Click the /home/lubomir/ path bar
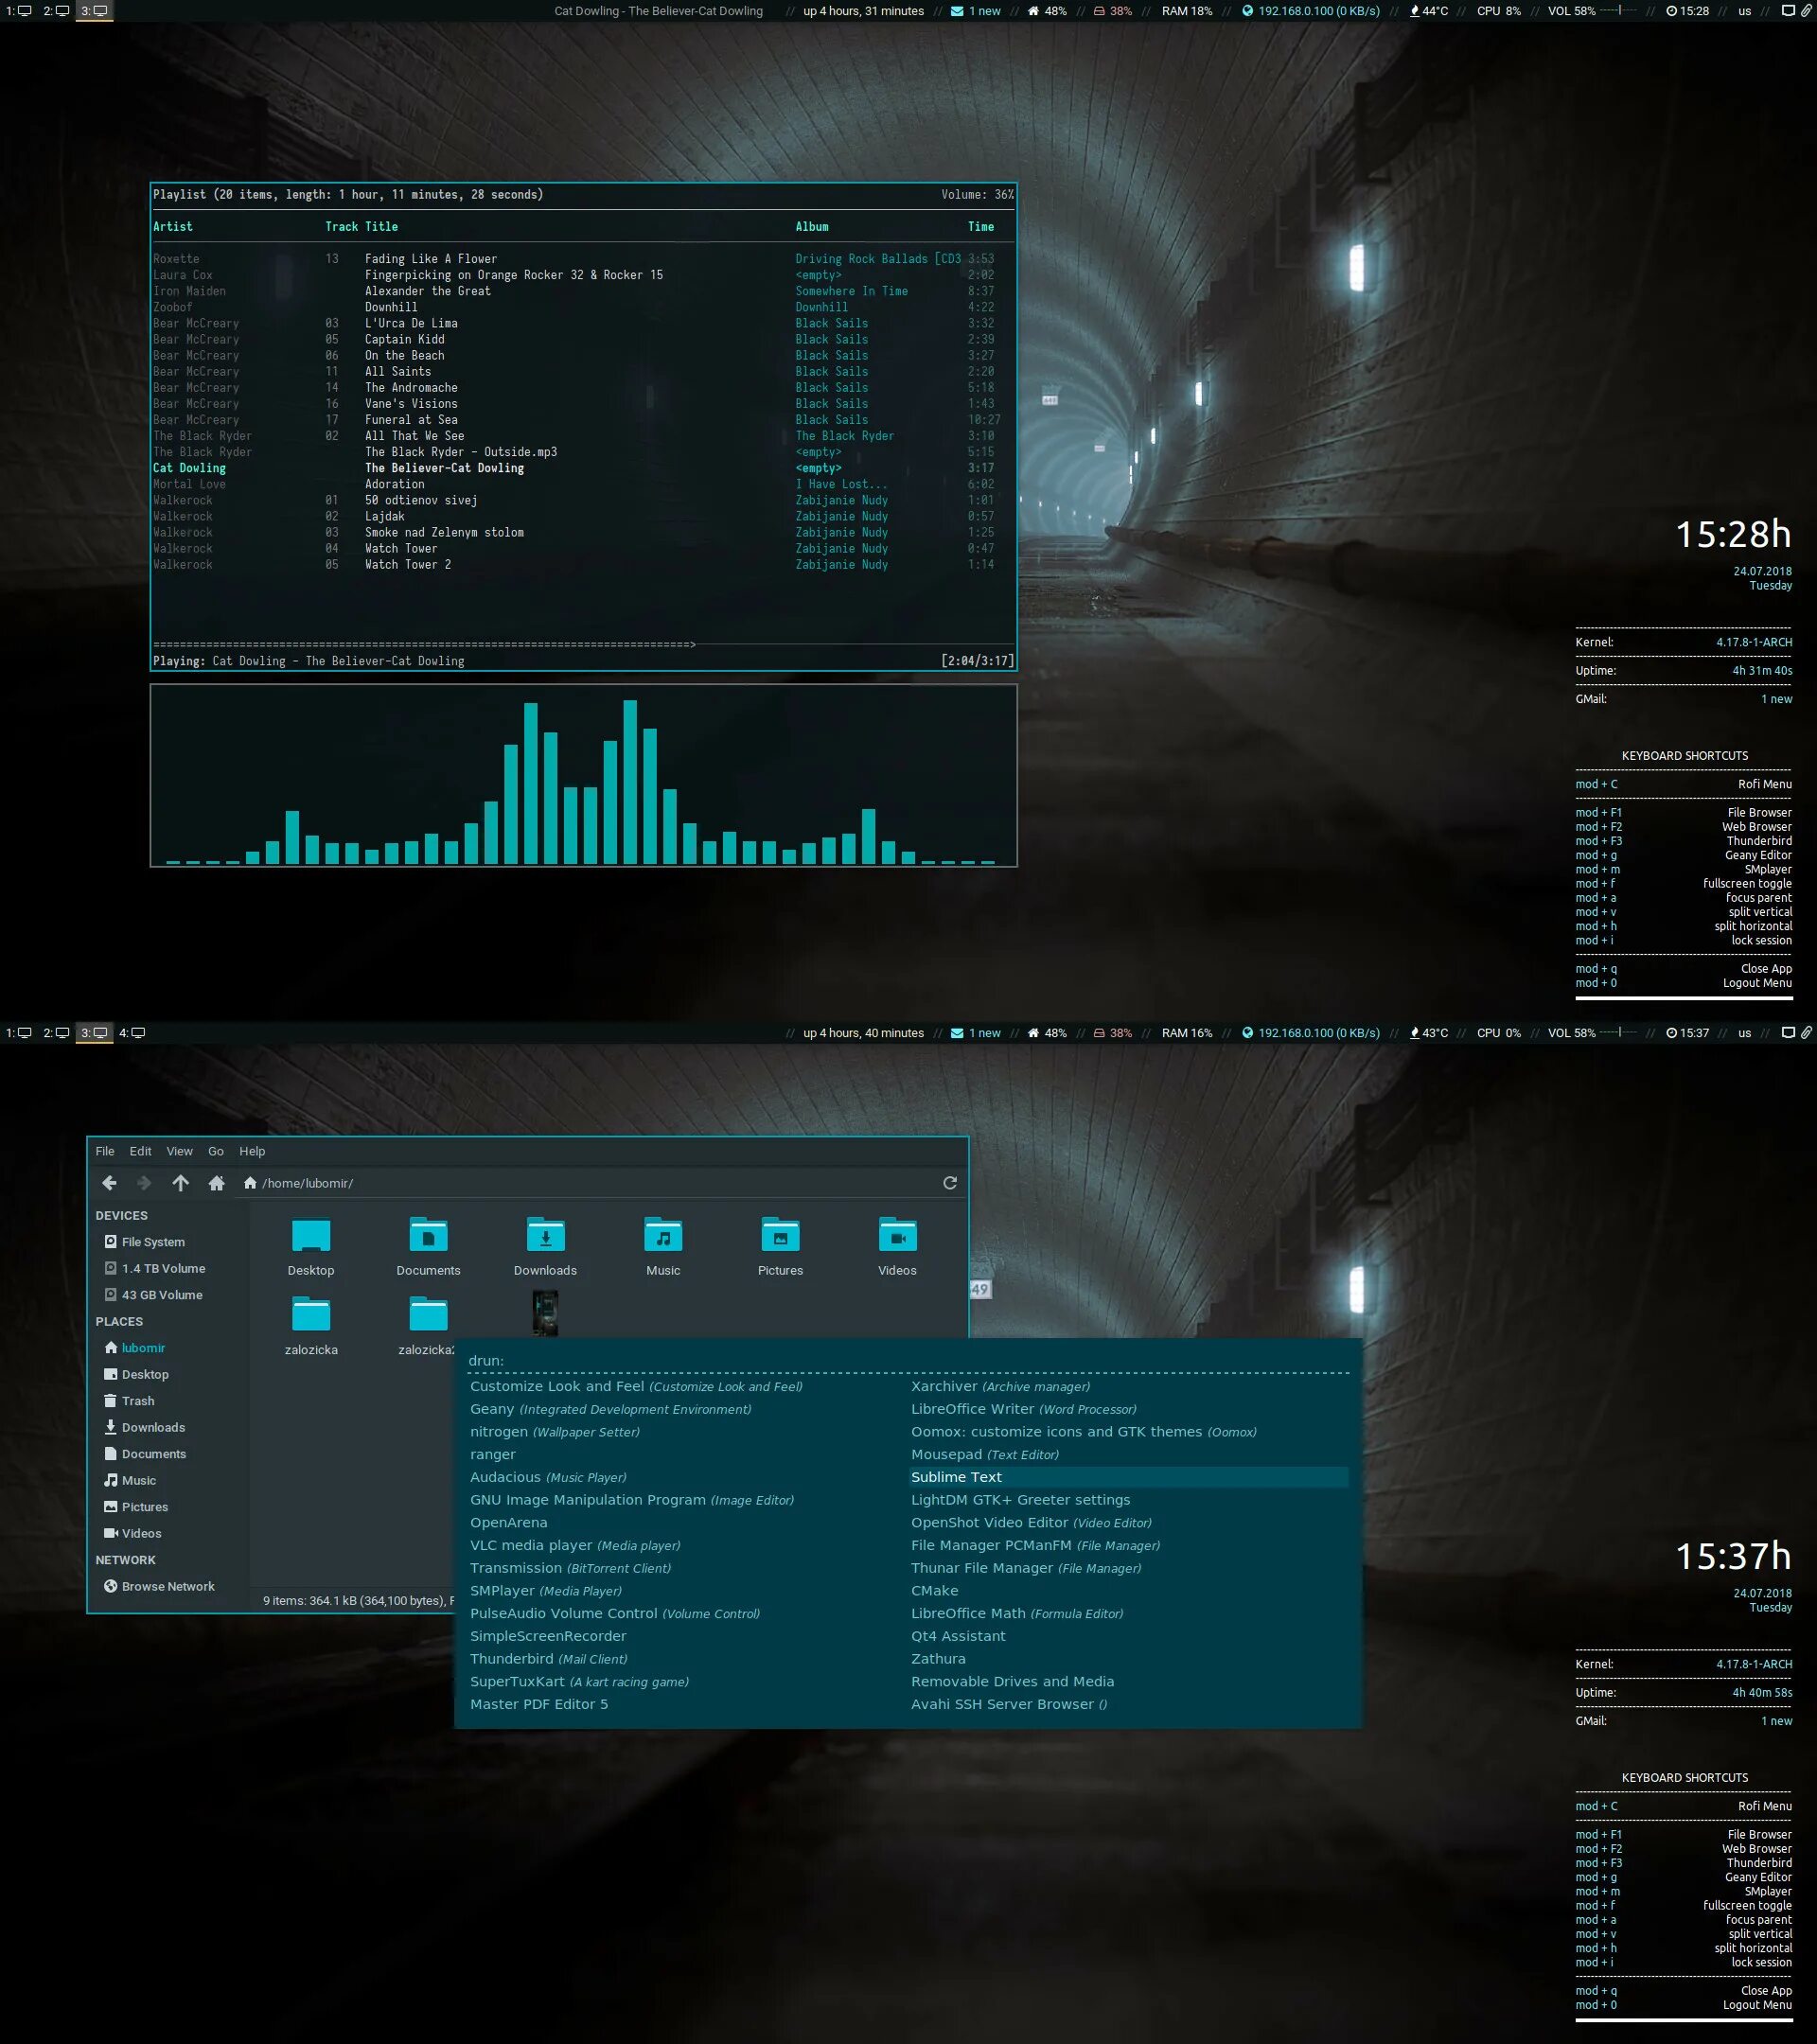 coord(307,1183)
